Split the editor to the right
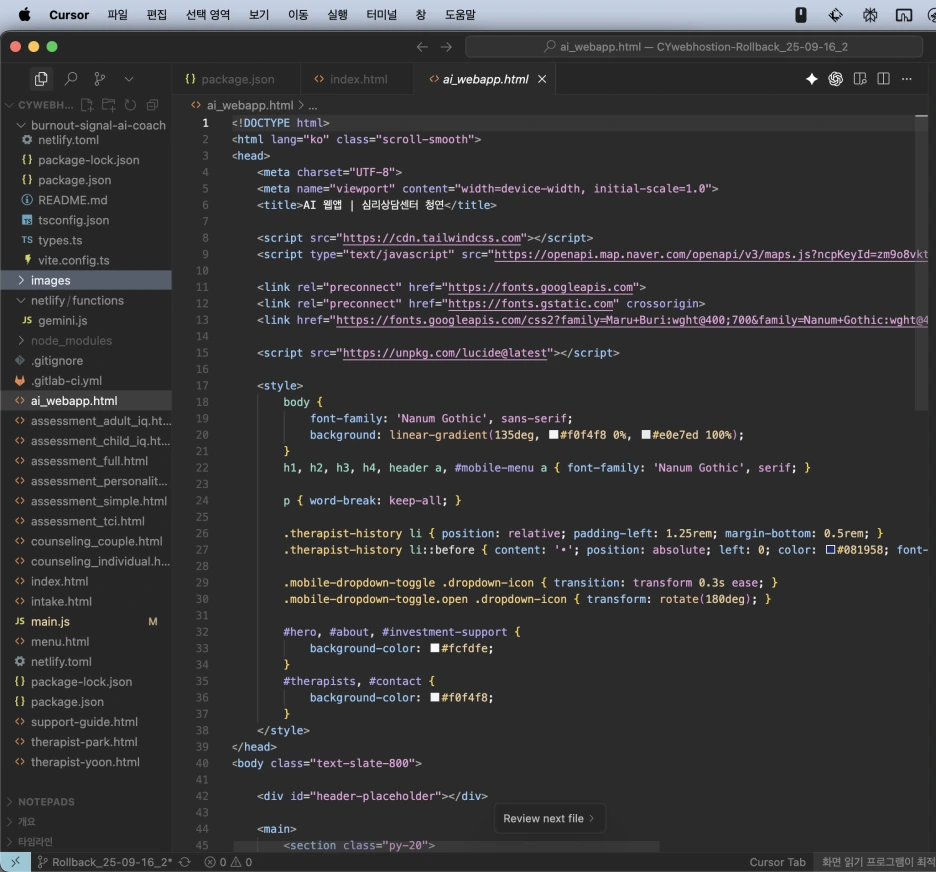This screenshot has width=936, height=872. coord(883,79)
